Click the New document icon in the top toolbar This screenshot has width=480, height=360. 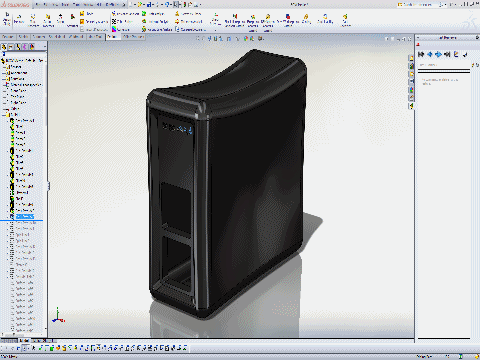pyautogui.click(x=131, y=5)
